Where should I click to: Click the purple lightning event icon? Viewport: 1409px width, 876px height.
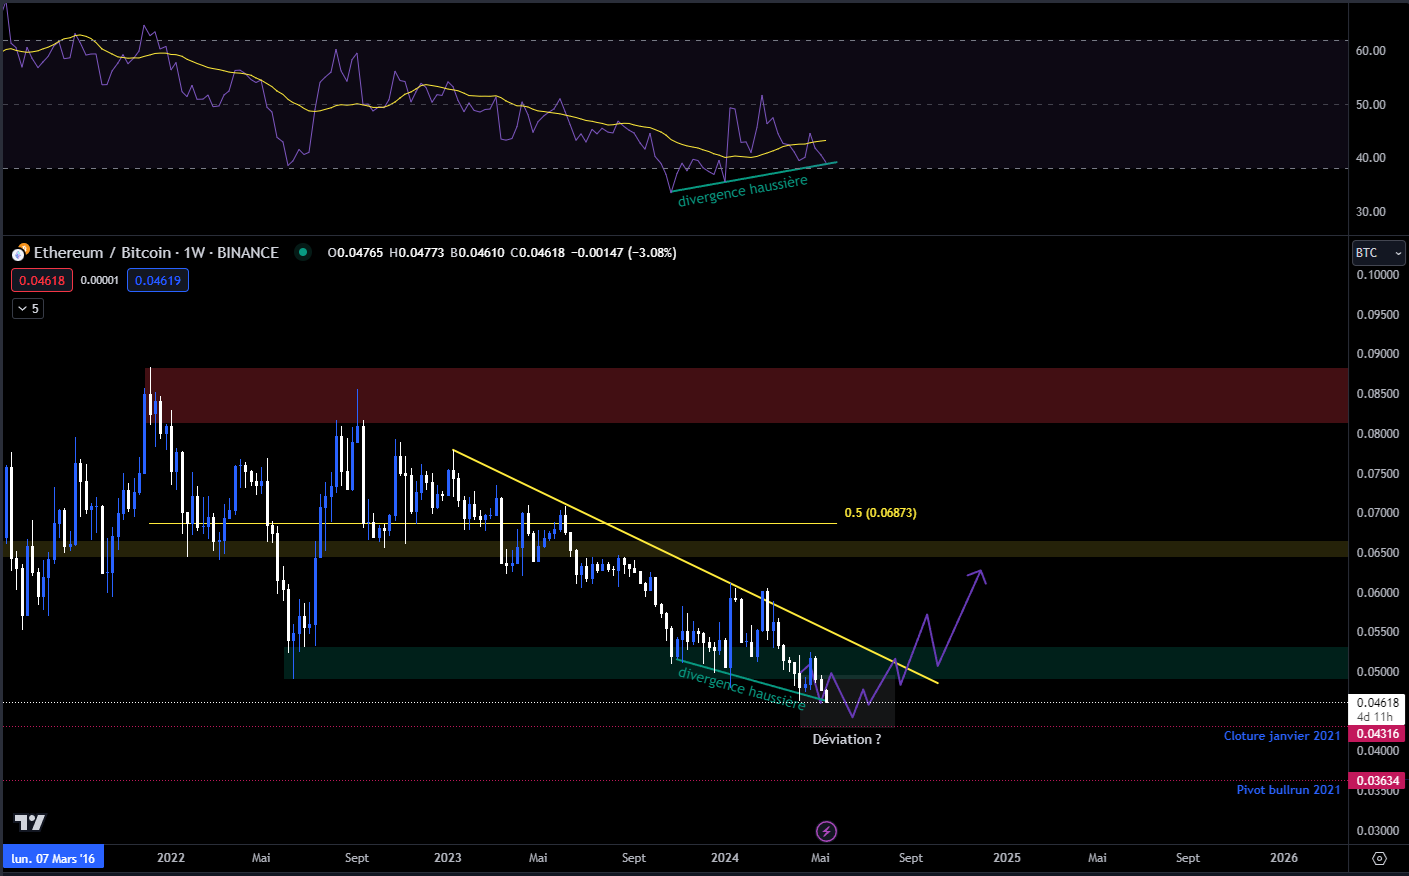click(826, 831)
